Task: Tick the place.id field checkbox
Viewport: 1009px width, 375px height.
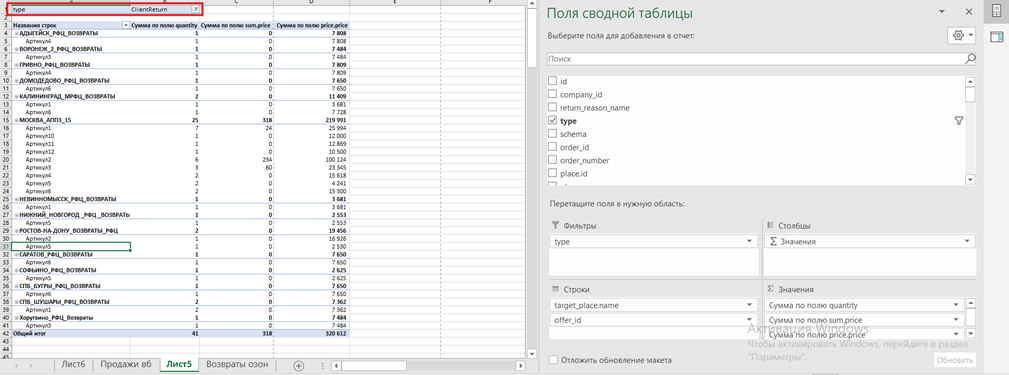Action: pyautogui.click(x=552, y=173)
